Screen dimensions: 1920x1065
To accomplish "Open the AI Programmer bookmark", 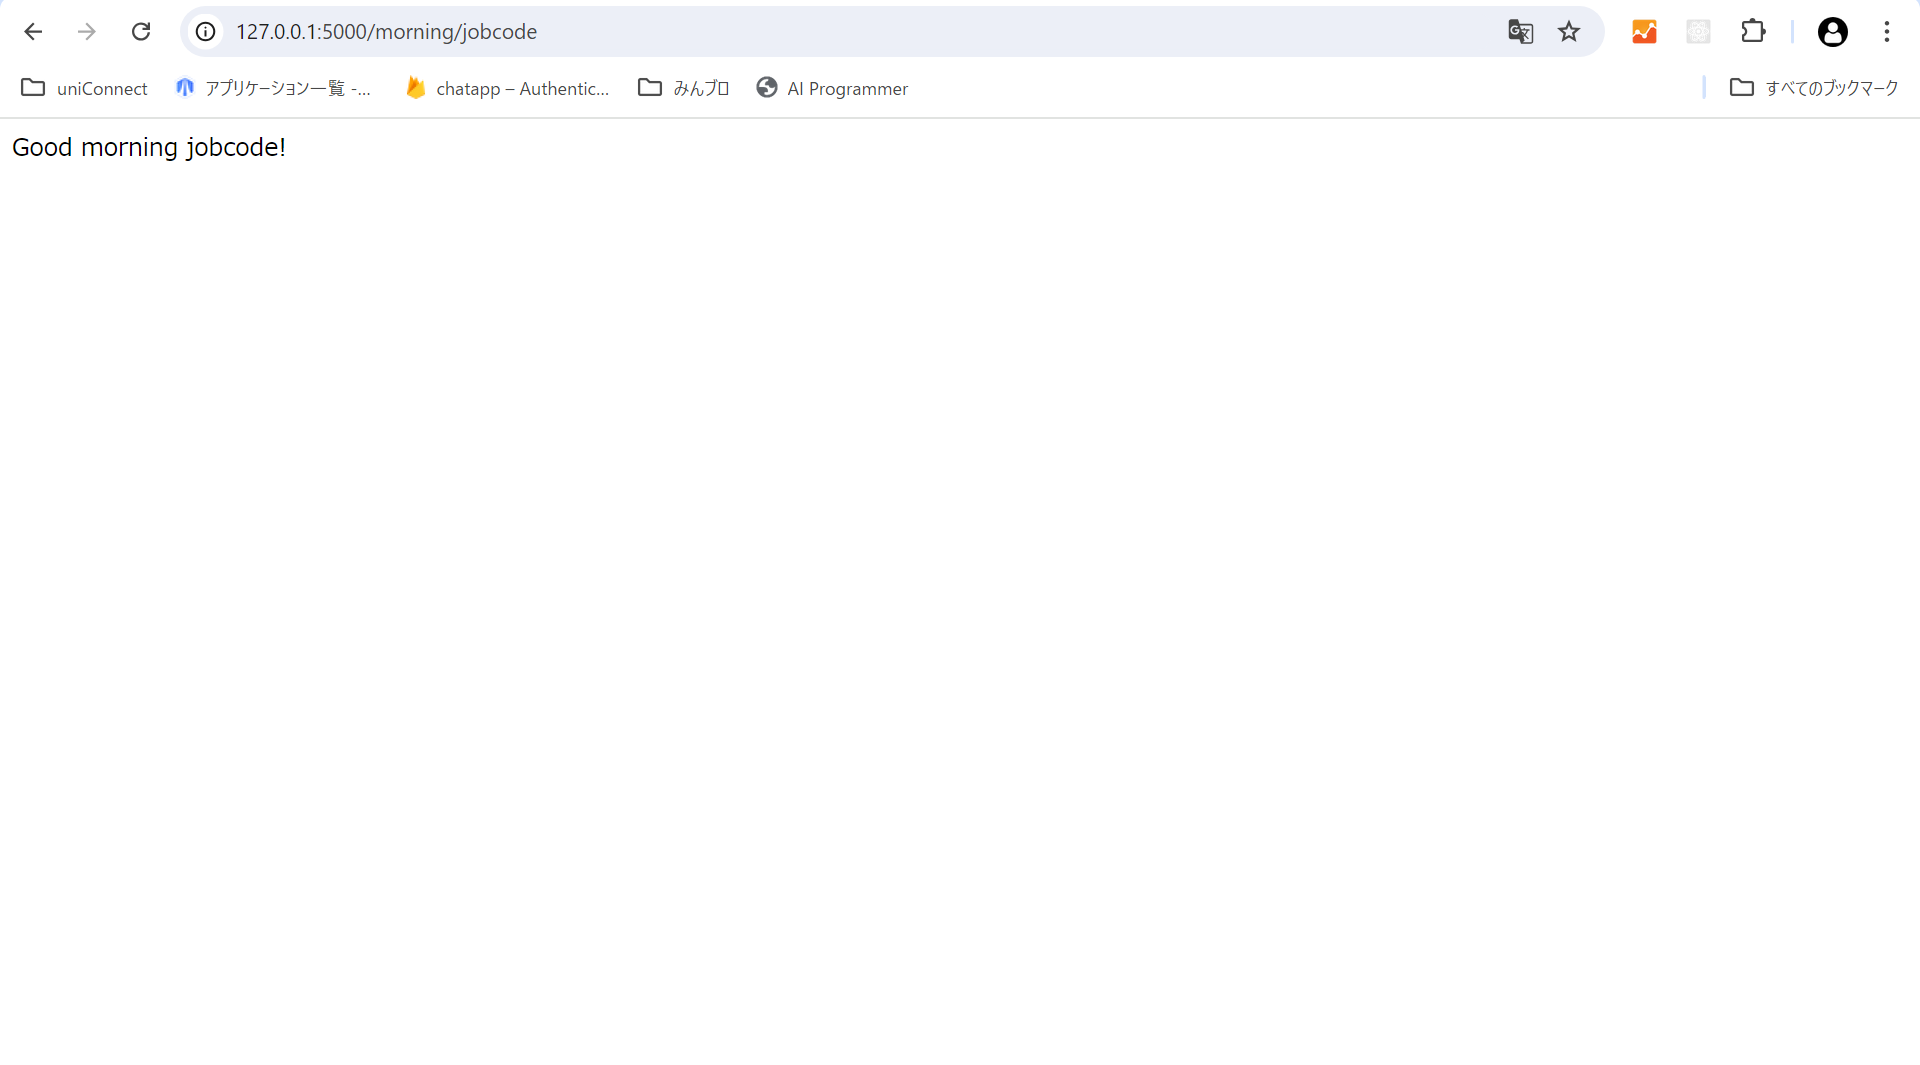I will (x=832, y=88).
